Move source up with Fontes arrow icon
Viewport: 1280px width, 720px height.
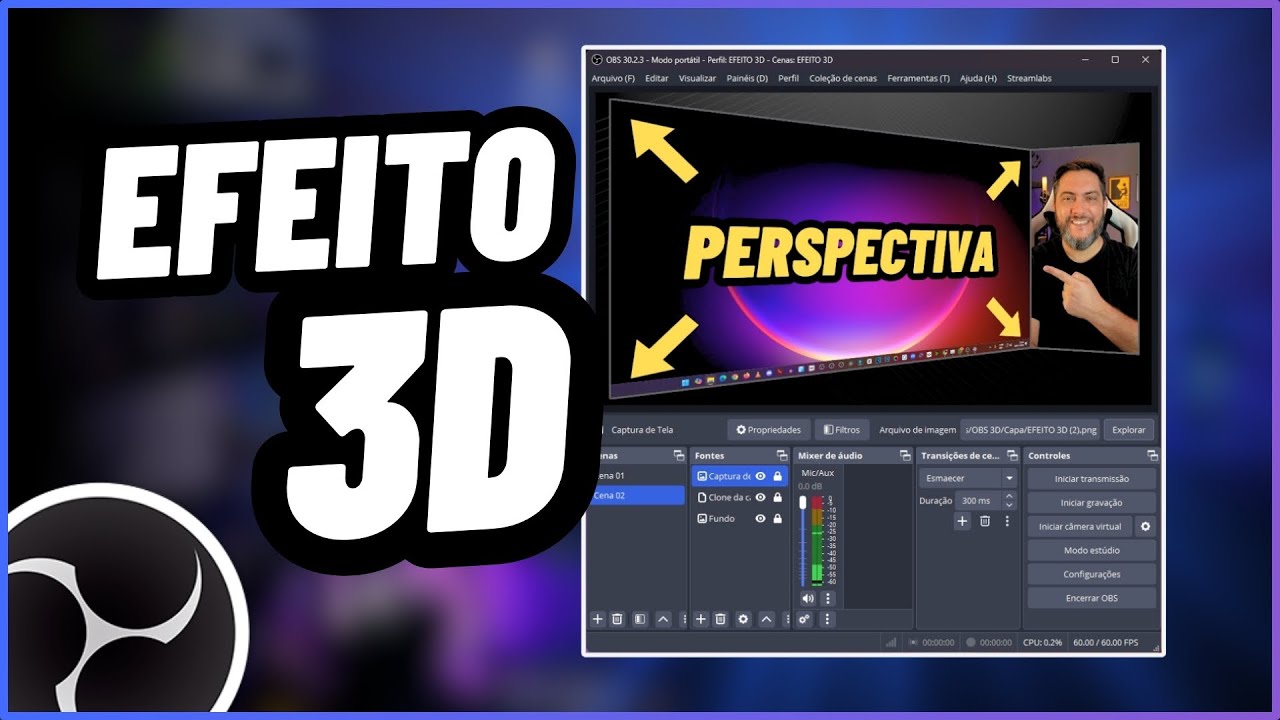tap(766, 619)
